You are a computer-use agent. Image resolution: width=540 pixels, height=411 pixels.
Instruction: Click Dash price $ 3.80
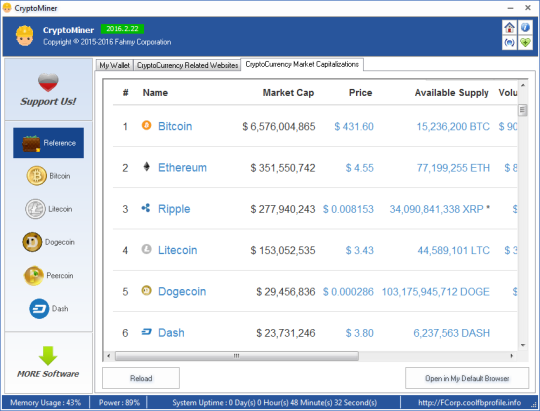pos(360,333)
